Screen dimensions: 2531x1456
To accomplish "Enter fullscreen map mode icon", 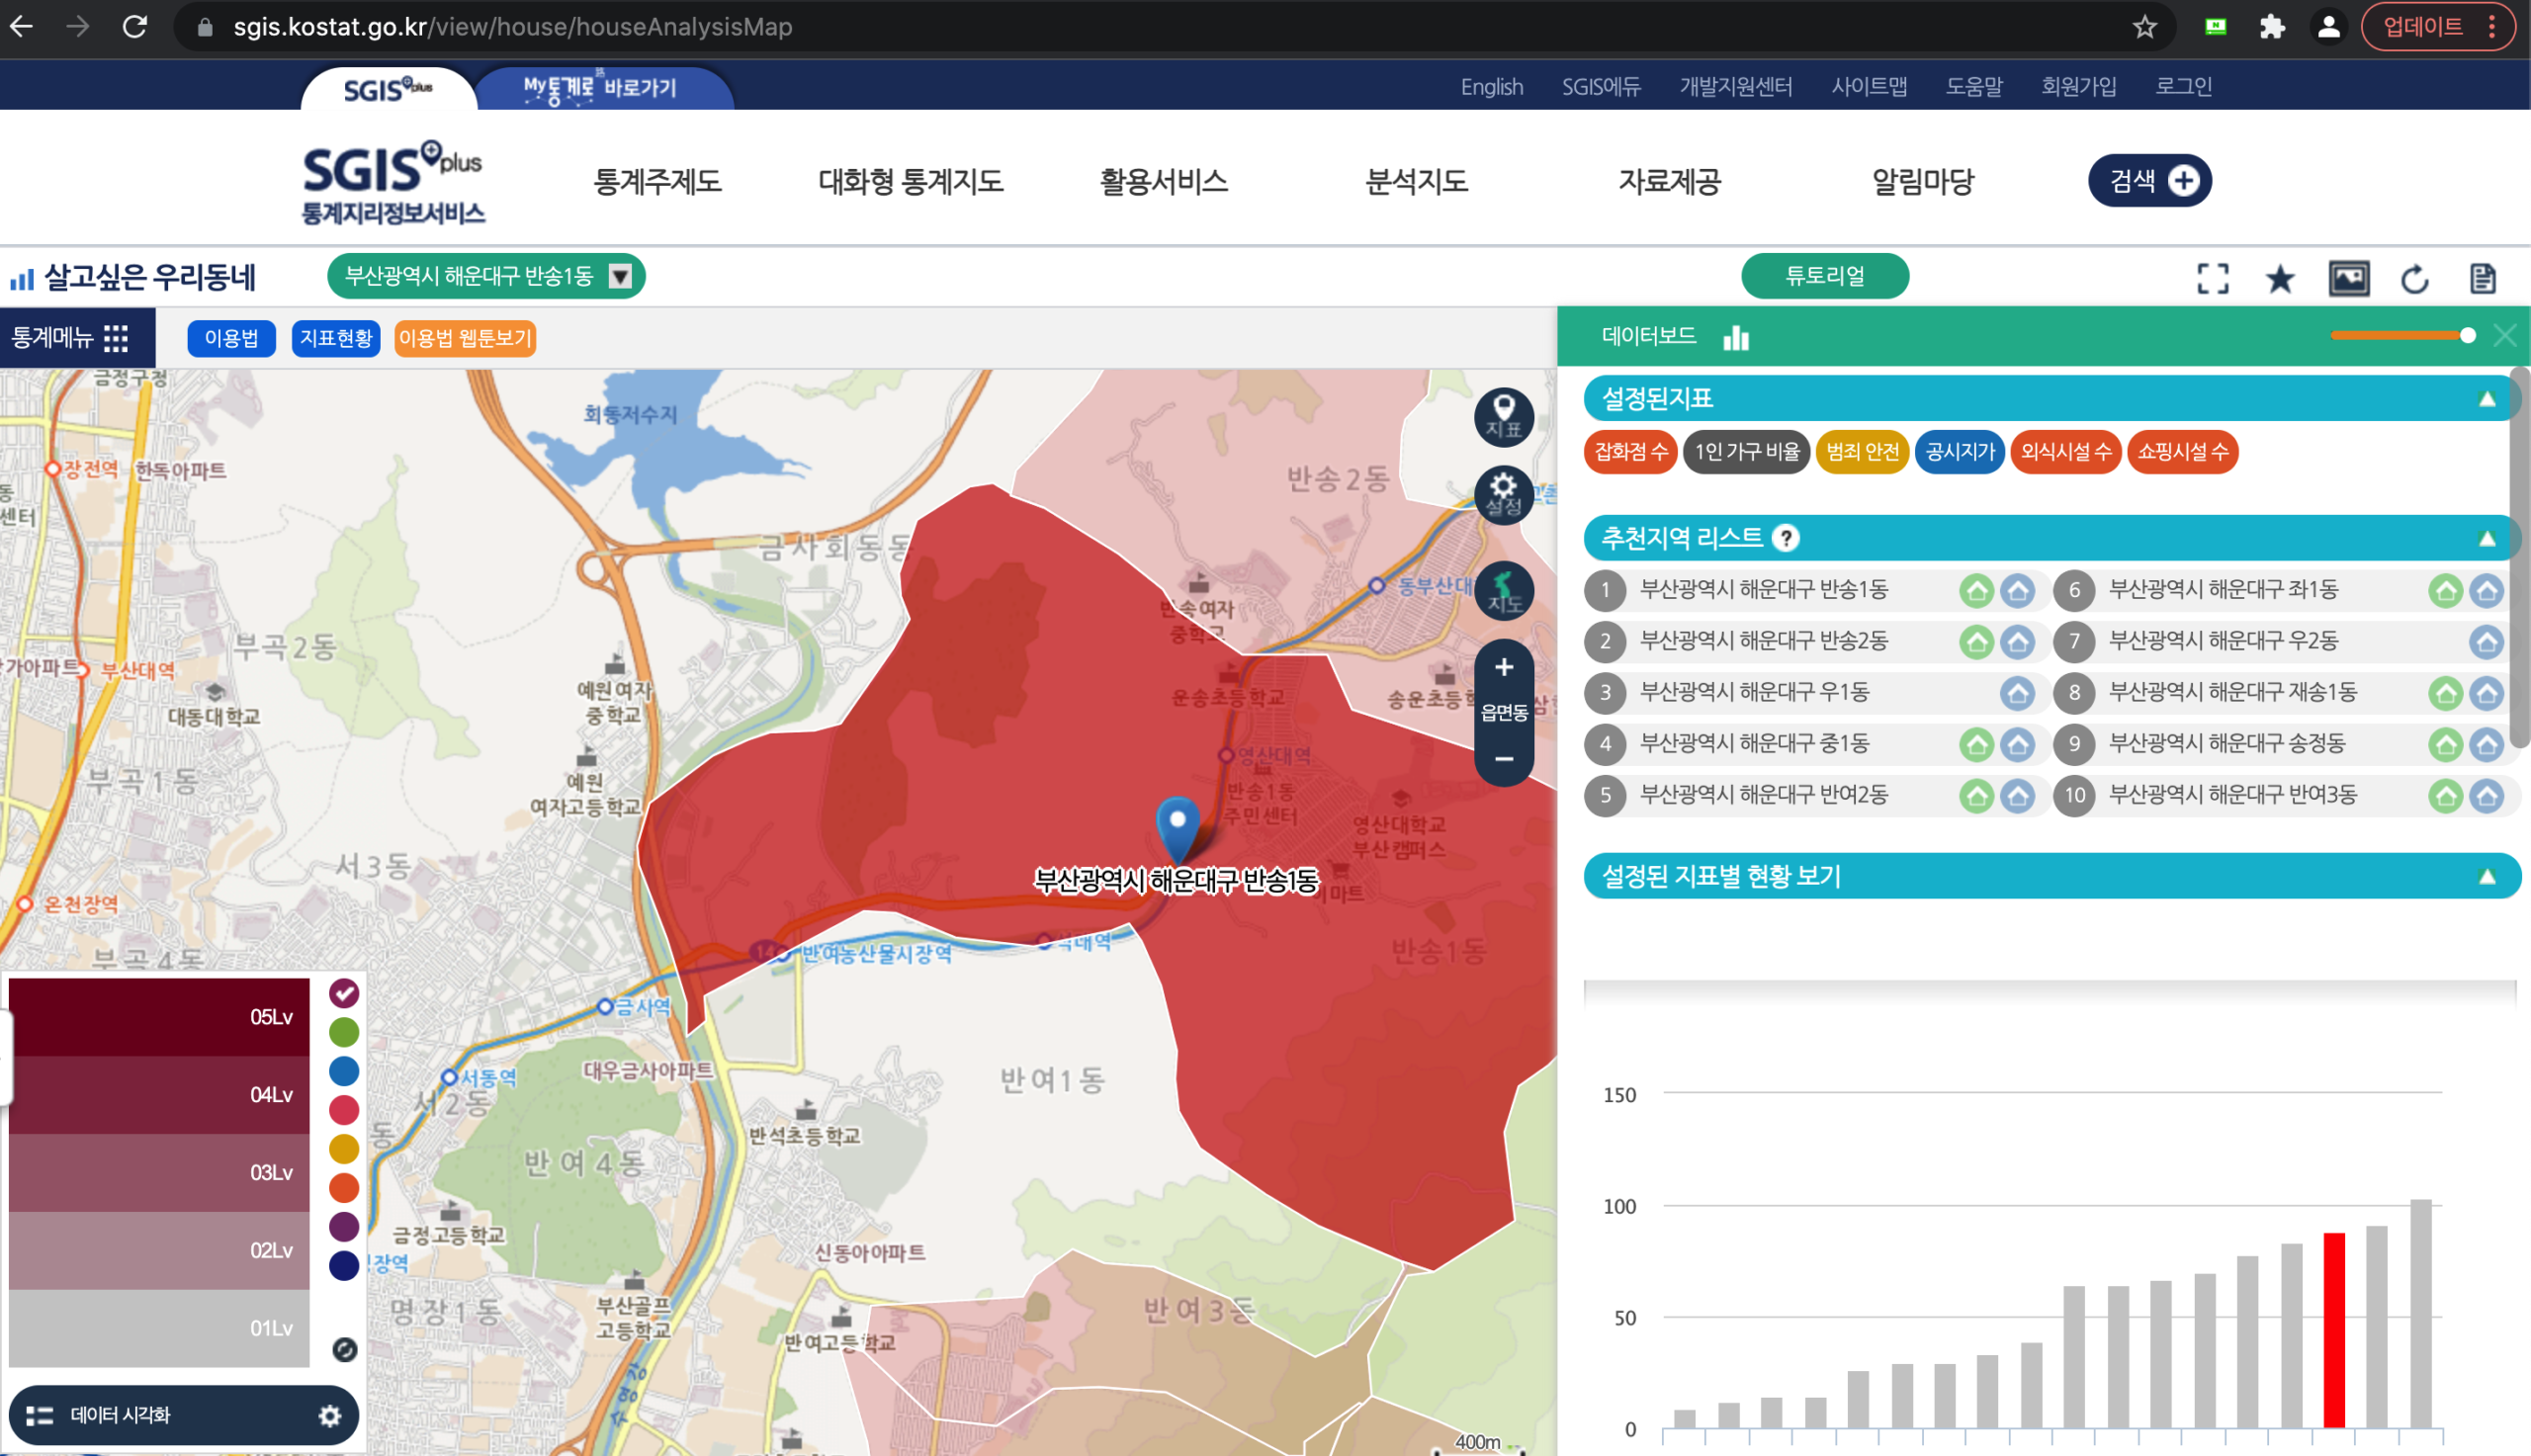I will pos(2212,278).
